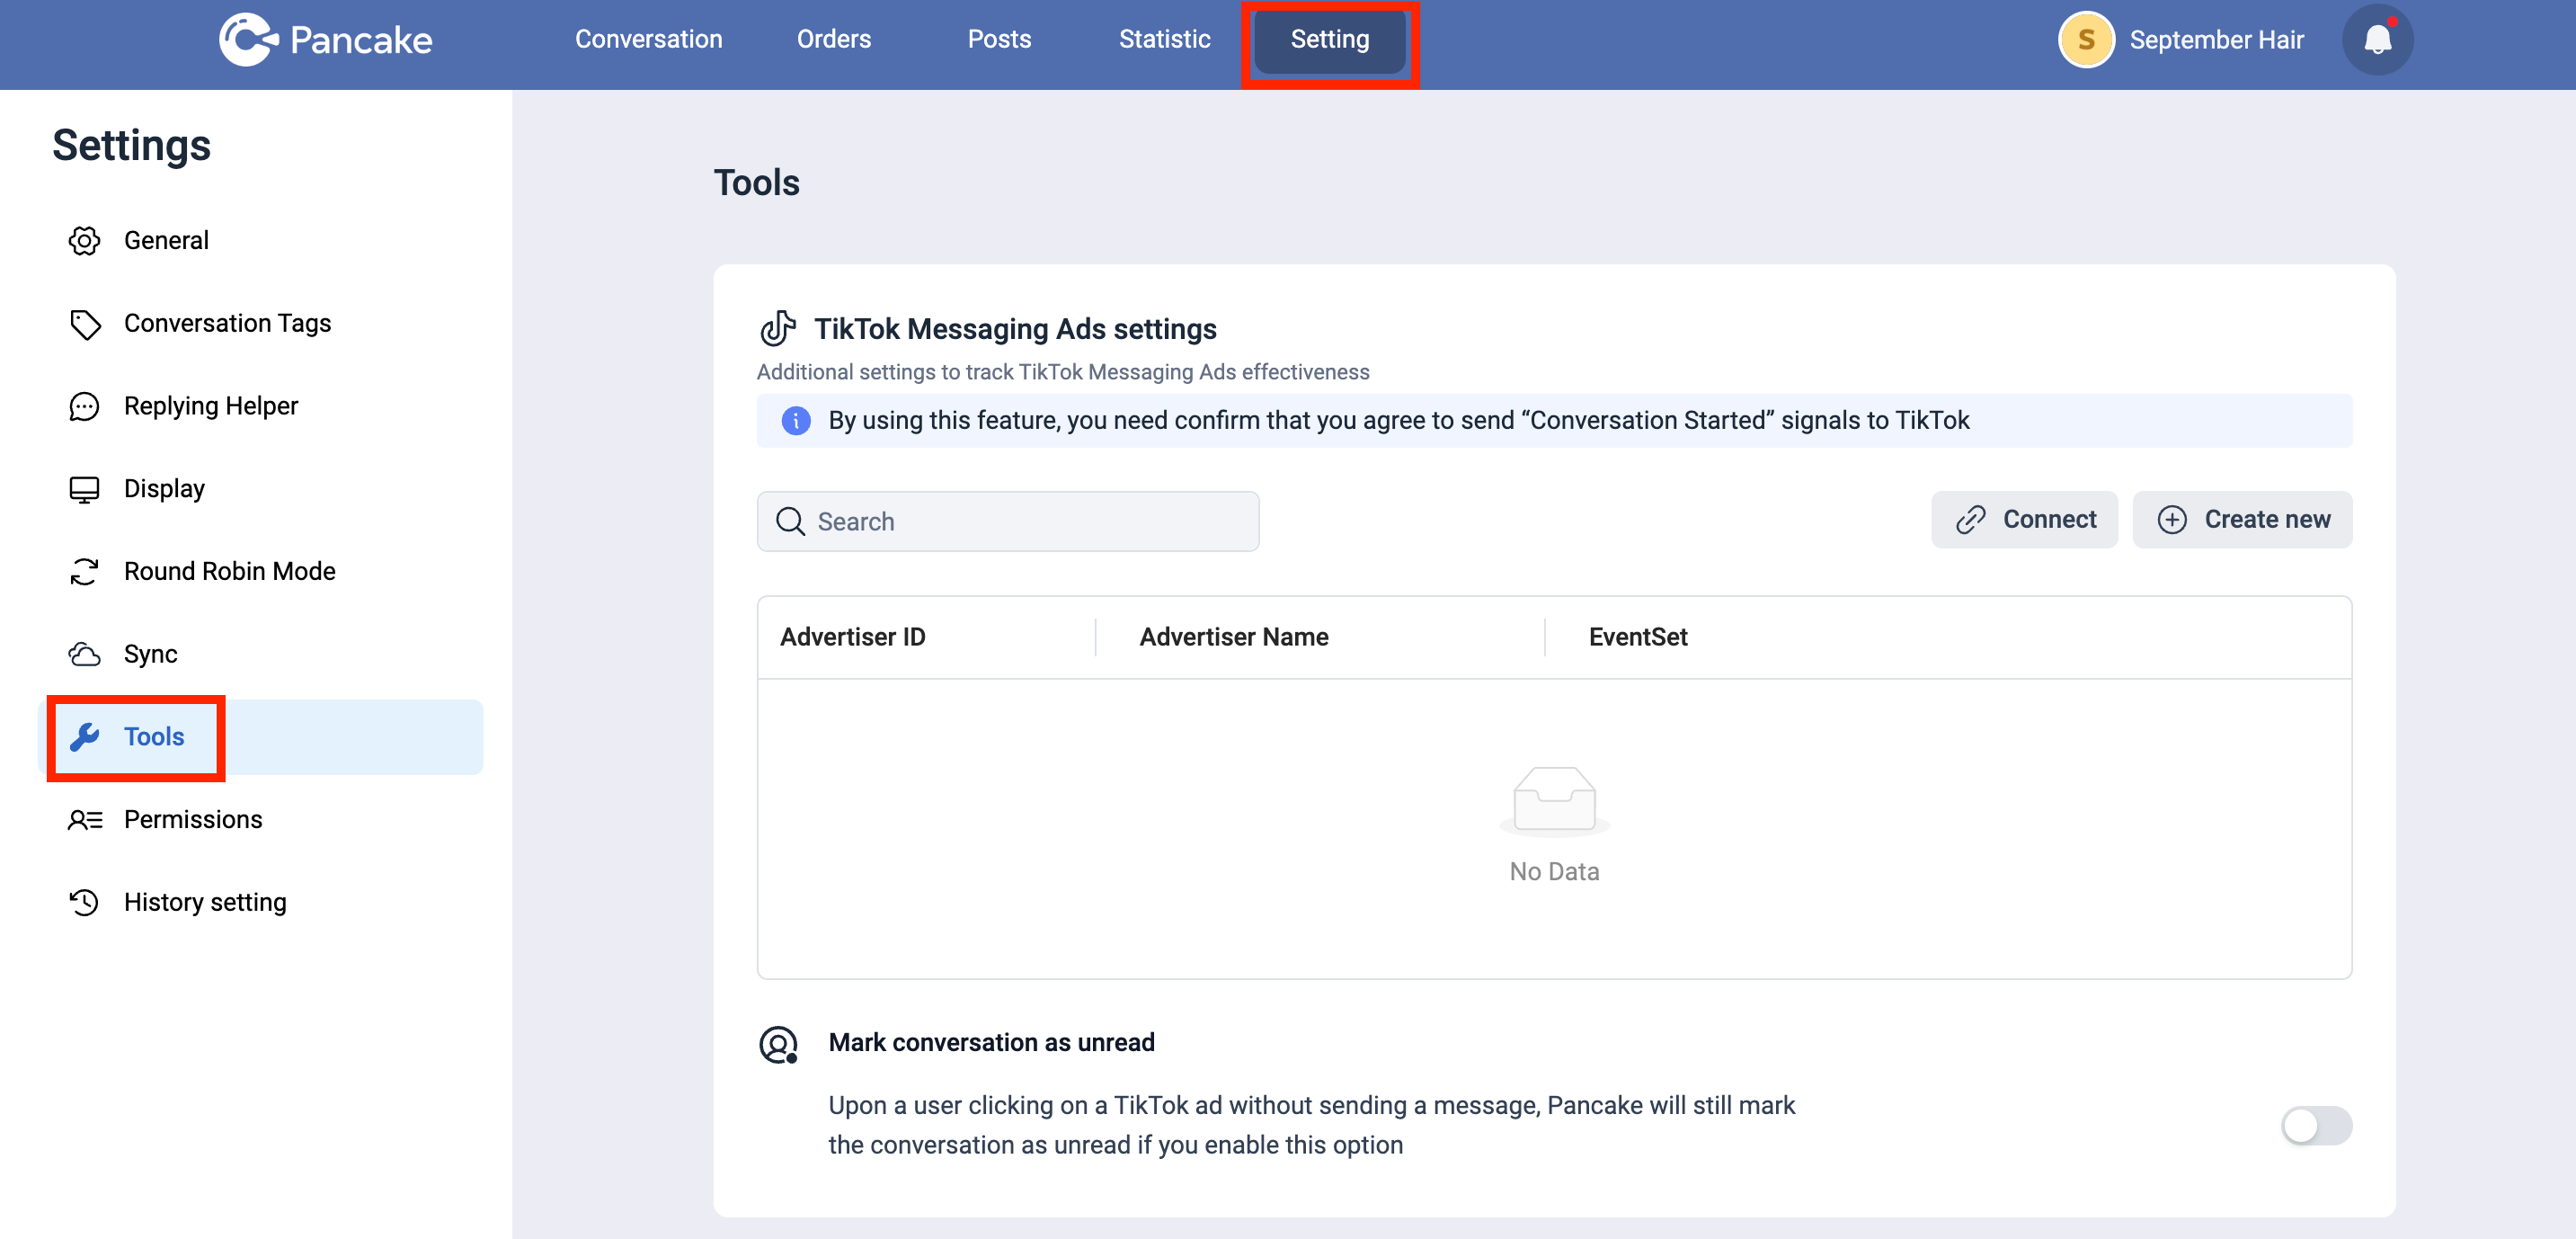Click the search magnifier icon
Viewport: 2576px width, 1239px height.
[x=791, y=521]
